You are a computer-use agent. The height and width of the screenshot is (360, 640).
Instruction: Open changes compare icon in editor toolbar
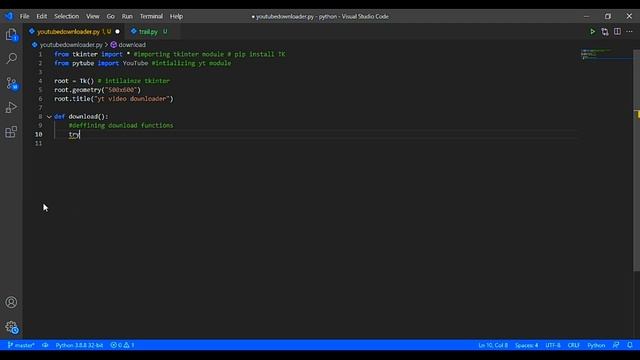coord(605,32)
